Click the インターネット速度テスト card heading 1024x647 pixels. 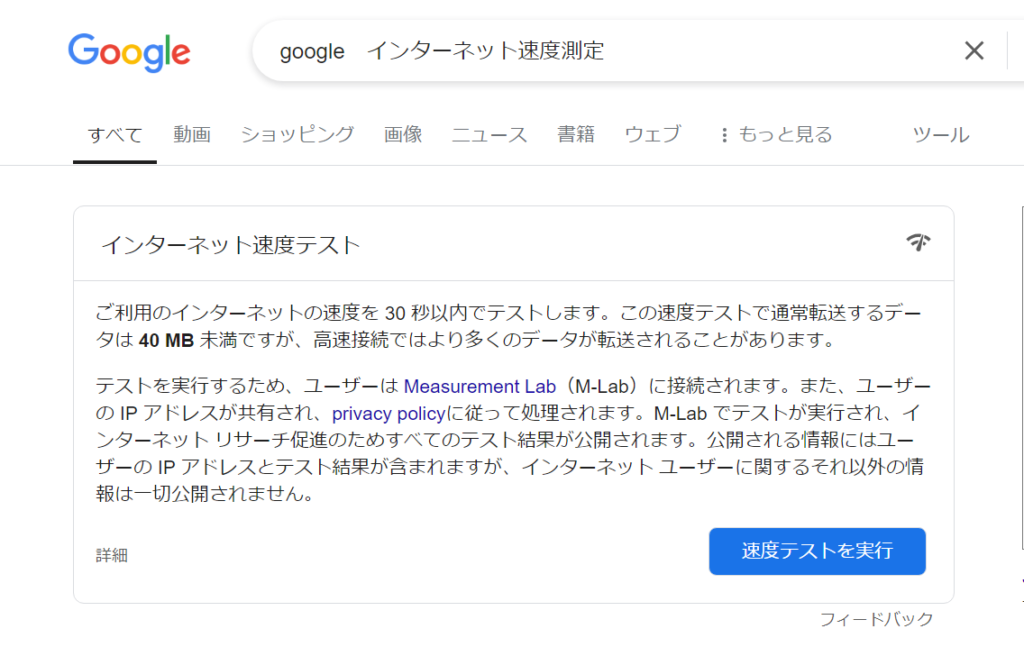pyautogui.click(x=230, y=245)
